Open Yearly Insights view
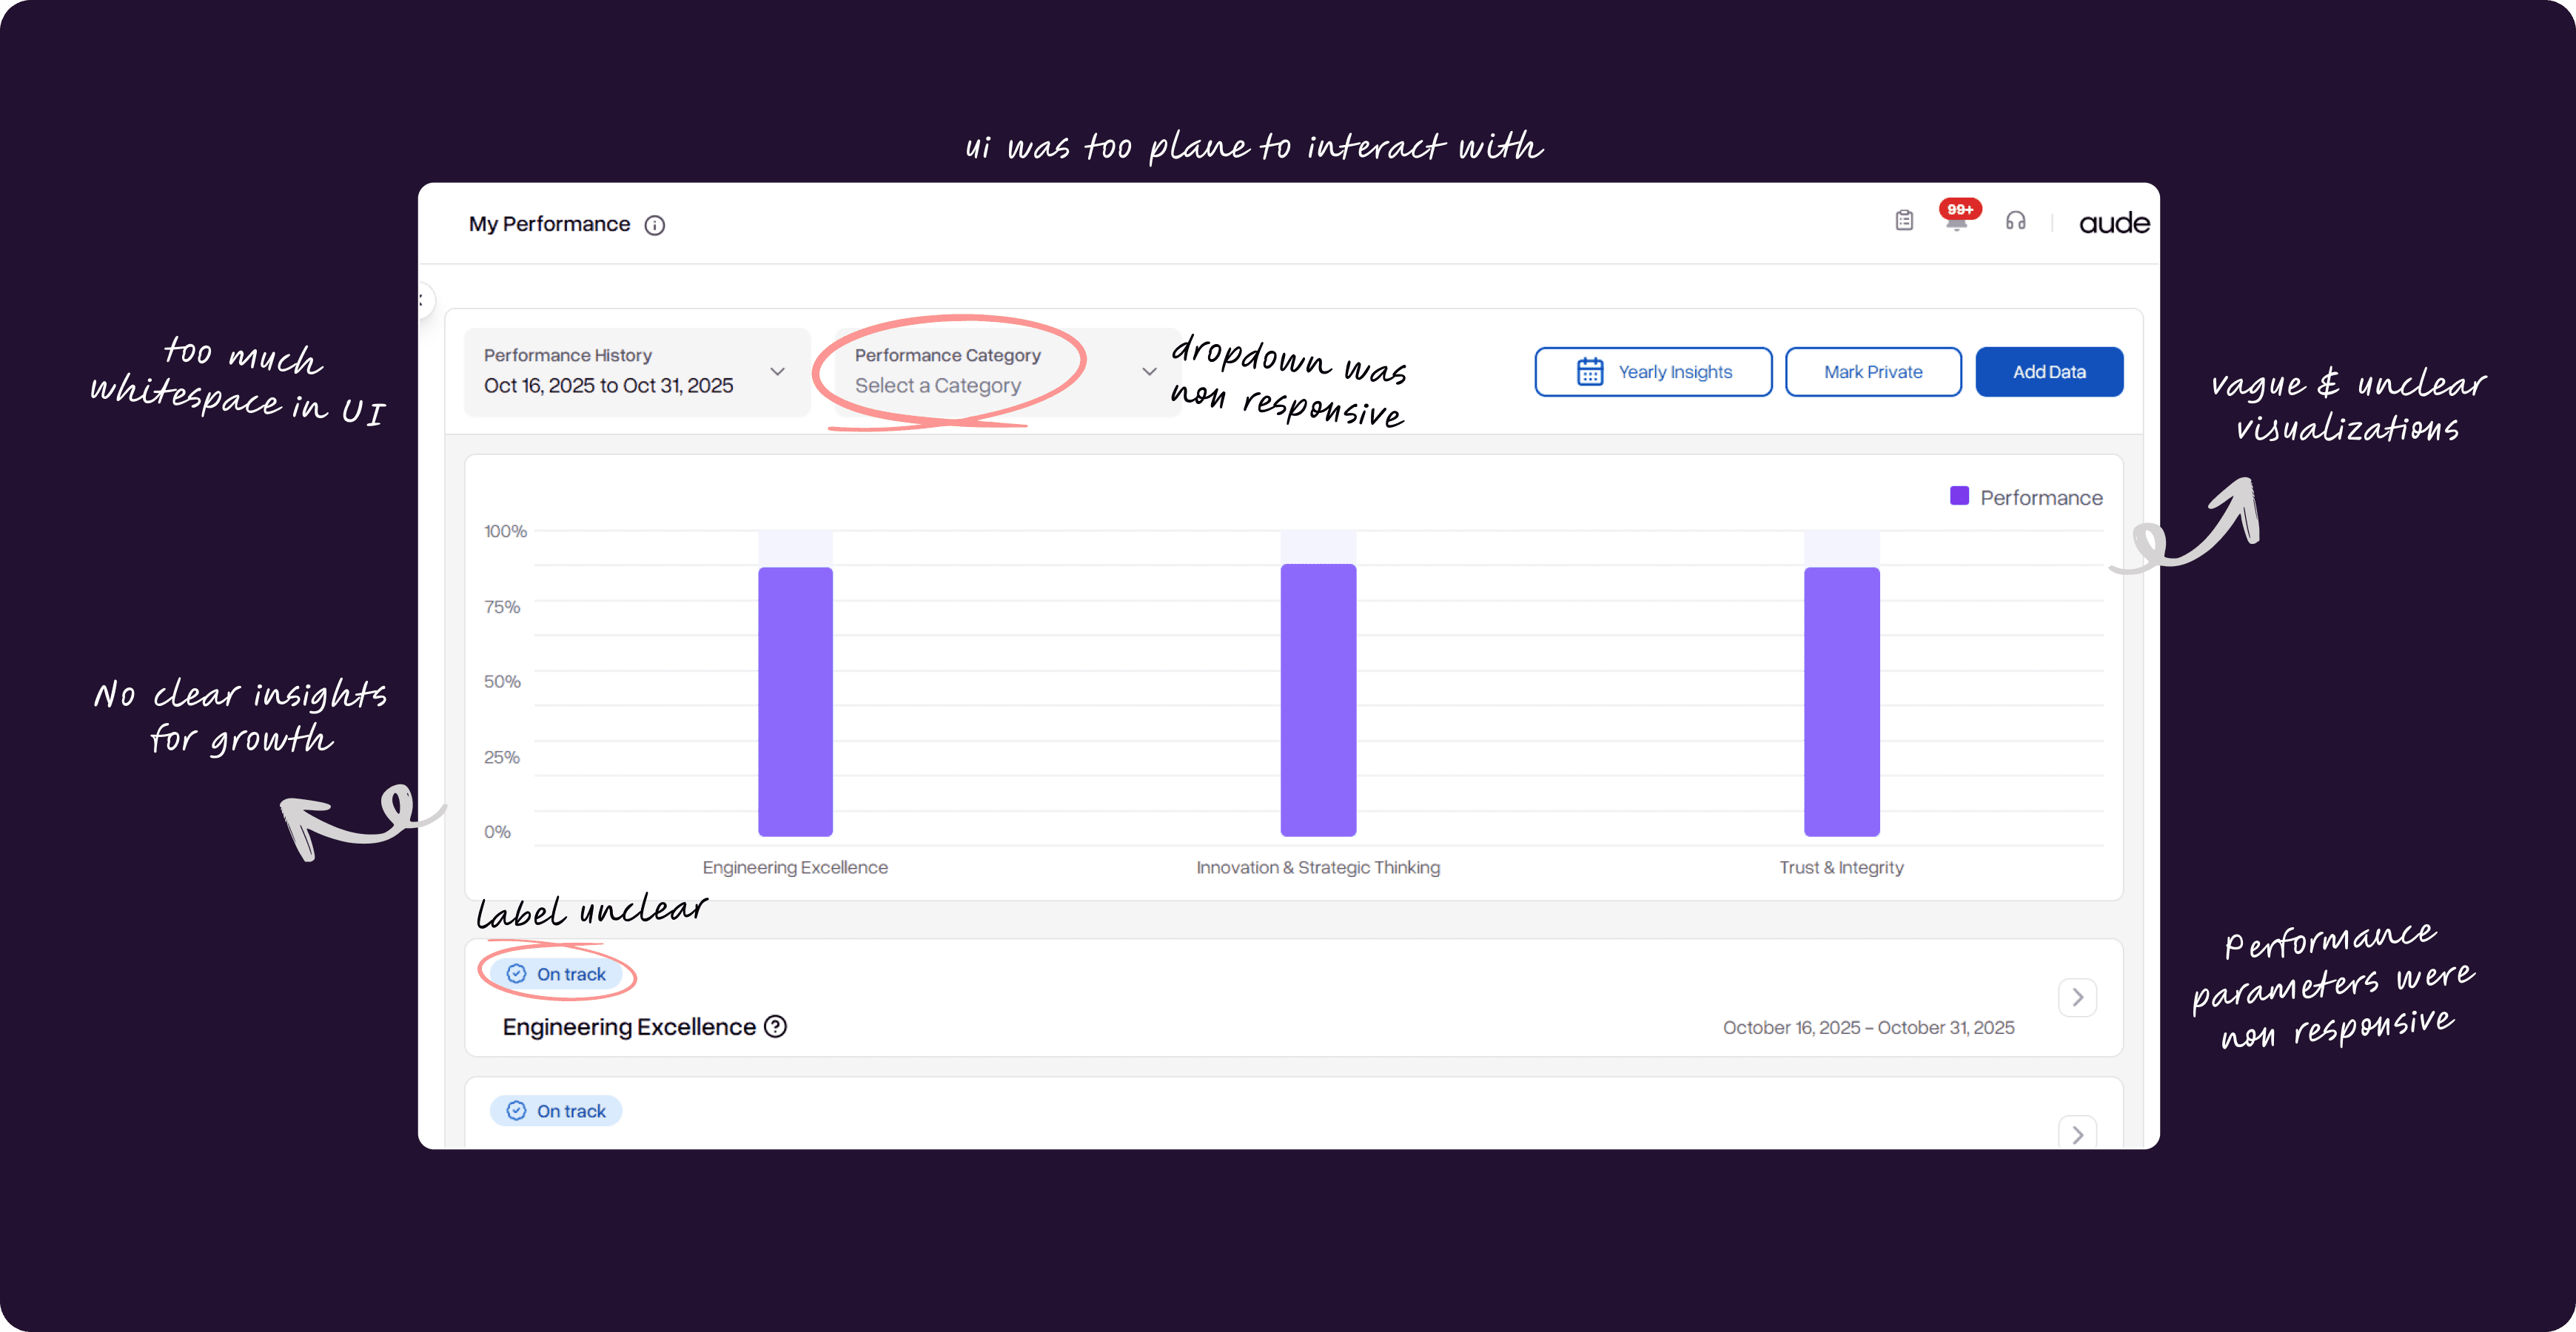 tap(1653, 372)
